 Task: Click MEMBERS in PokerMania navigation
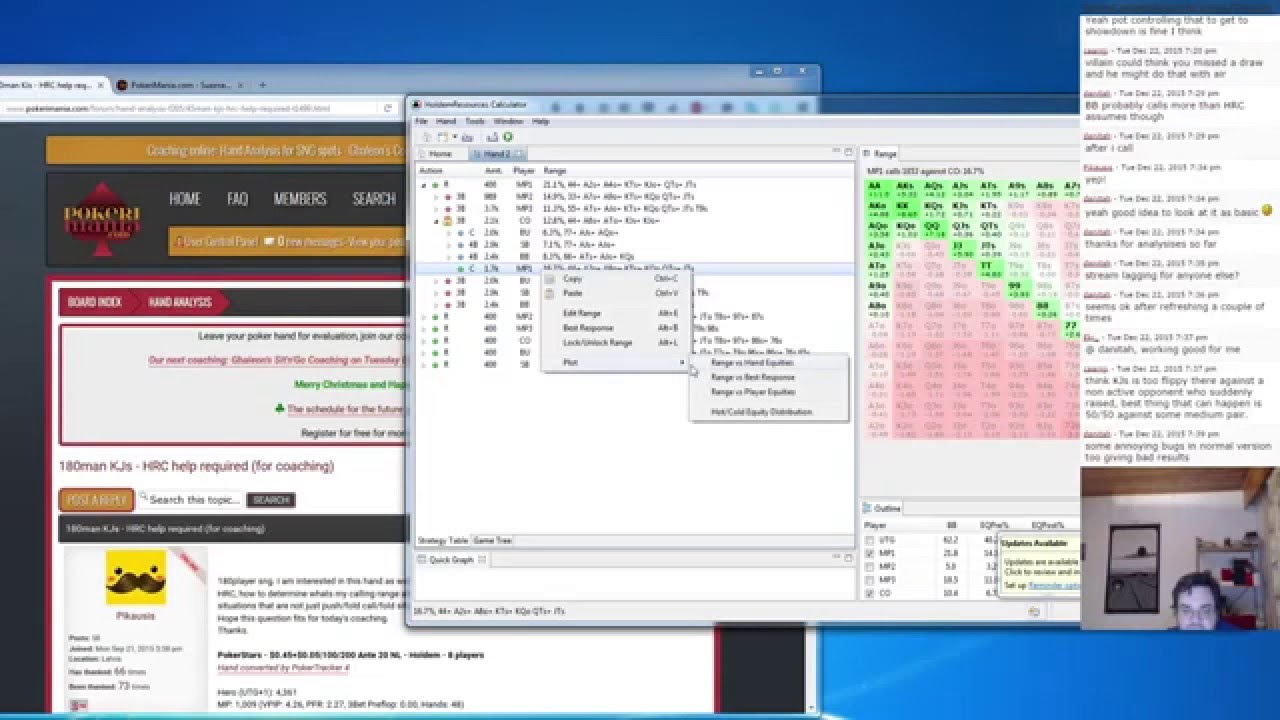[x=300, y=199]
